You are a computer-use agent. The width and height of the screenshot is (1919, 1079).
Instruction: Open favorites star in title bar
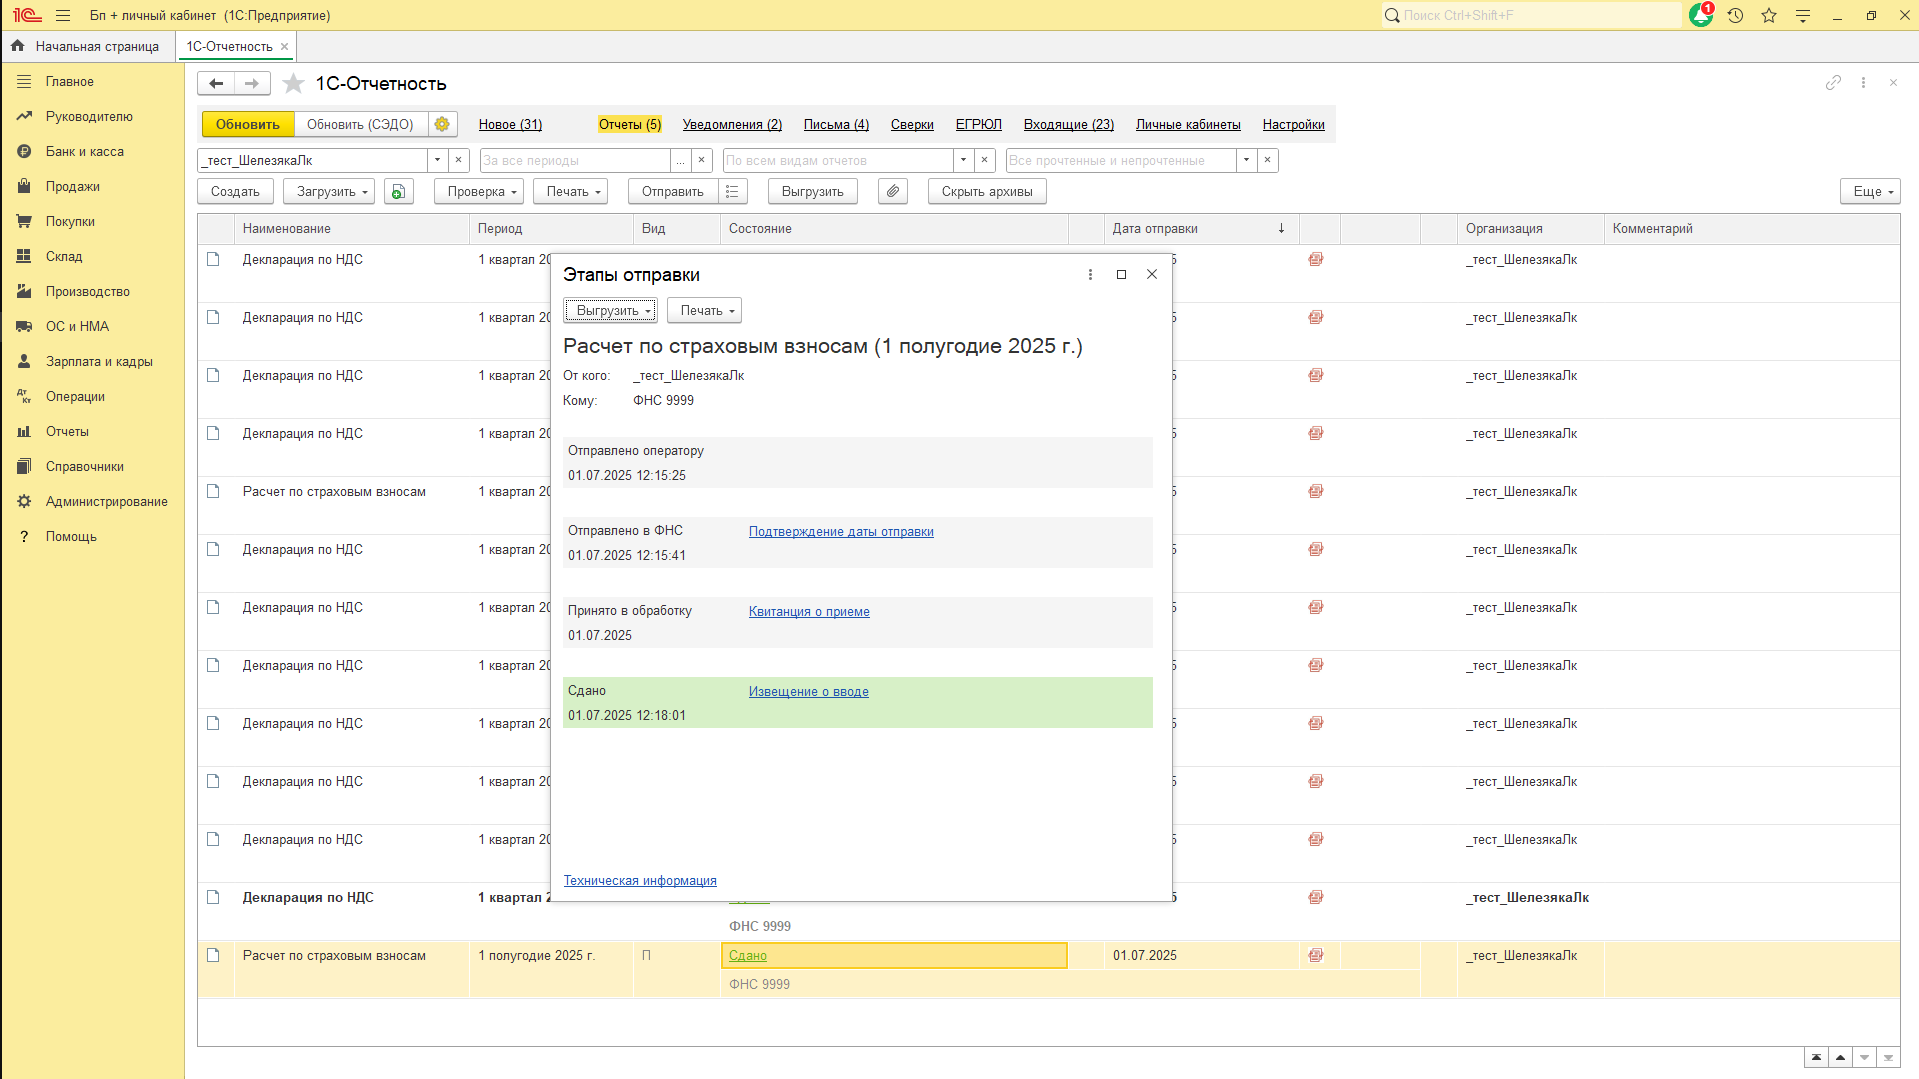(x=1769, y=15)
